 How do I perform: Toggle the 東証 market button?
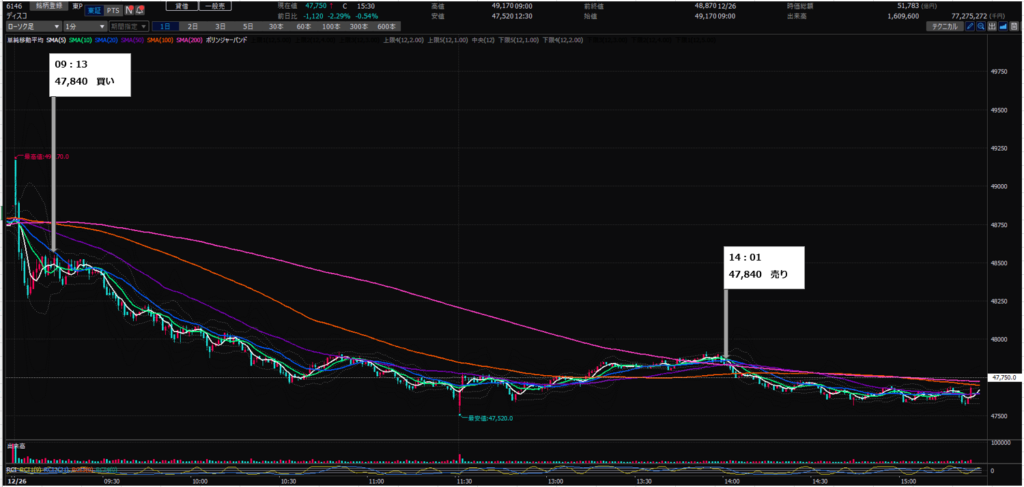click(x=94, y=10)
